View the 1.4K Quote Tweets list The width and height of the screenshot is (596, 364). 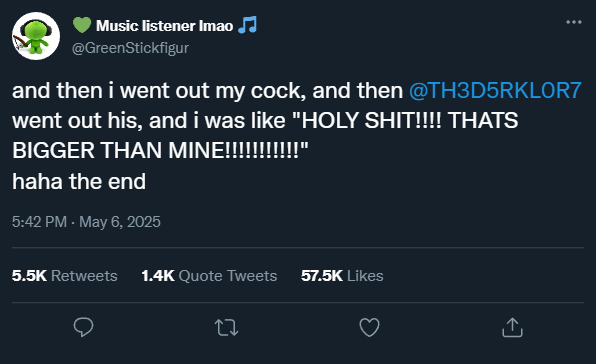pos(209,275)
